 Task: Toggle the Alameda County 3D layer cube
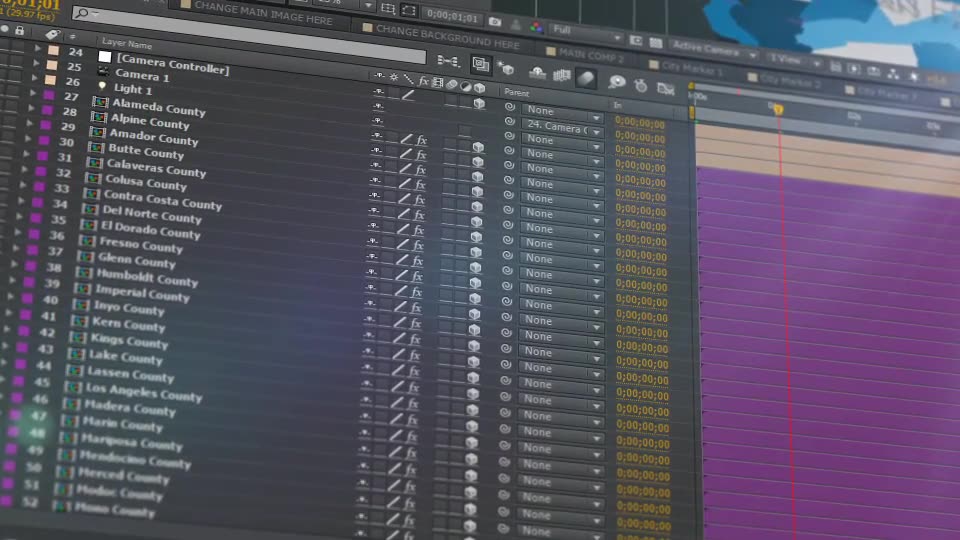(x=478, y=147)
